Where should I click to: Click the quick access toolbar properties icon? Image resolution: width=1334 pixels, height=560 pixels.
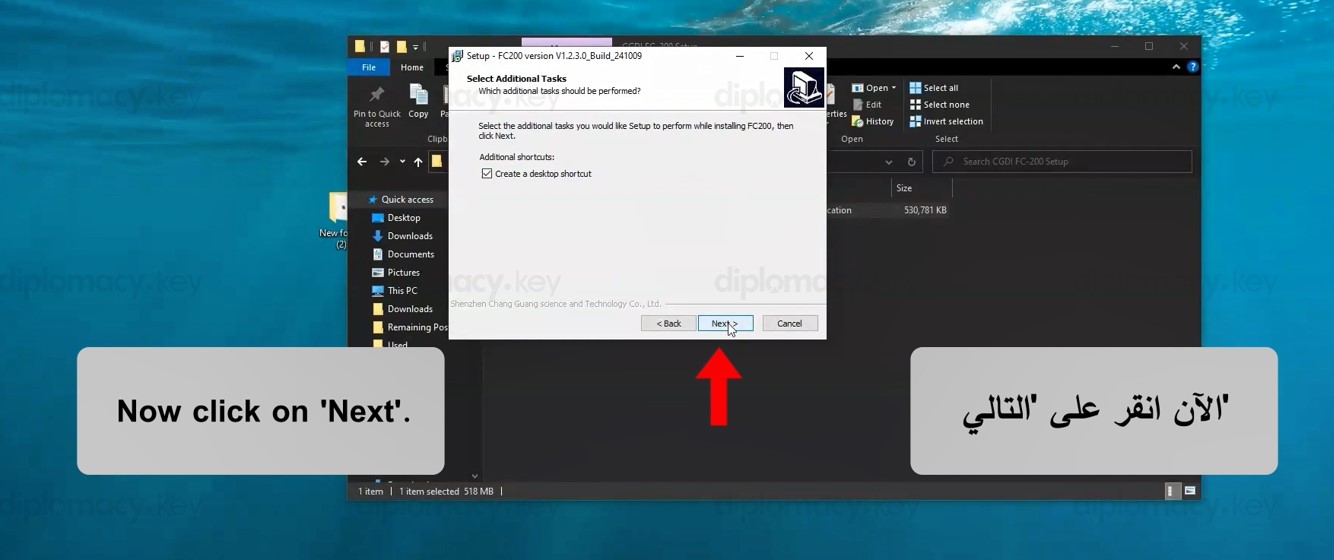click(x=384, y=47)
